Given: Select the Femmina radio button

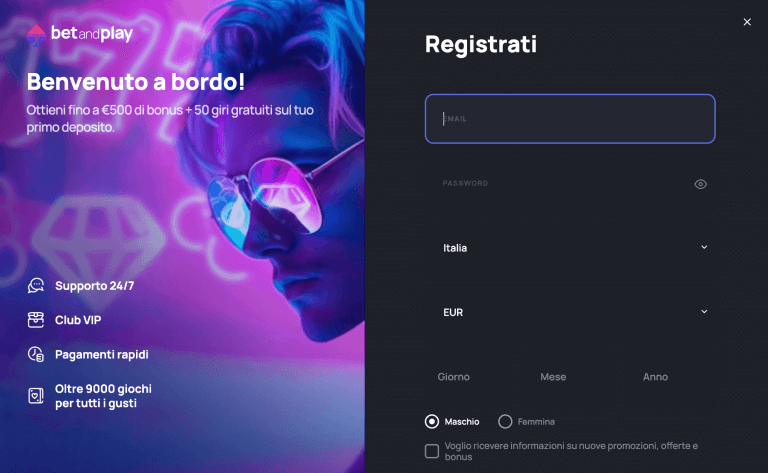Looking at the screenshot, I should click(x=505, y=422).
